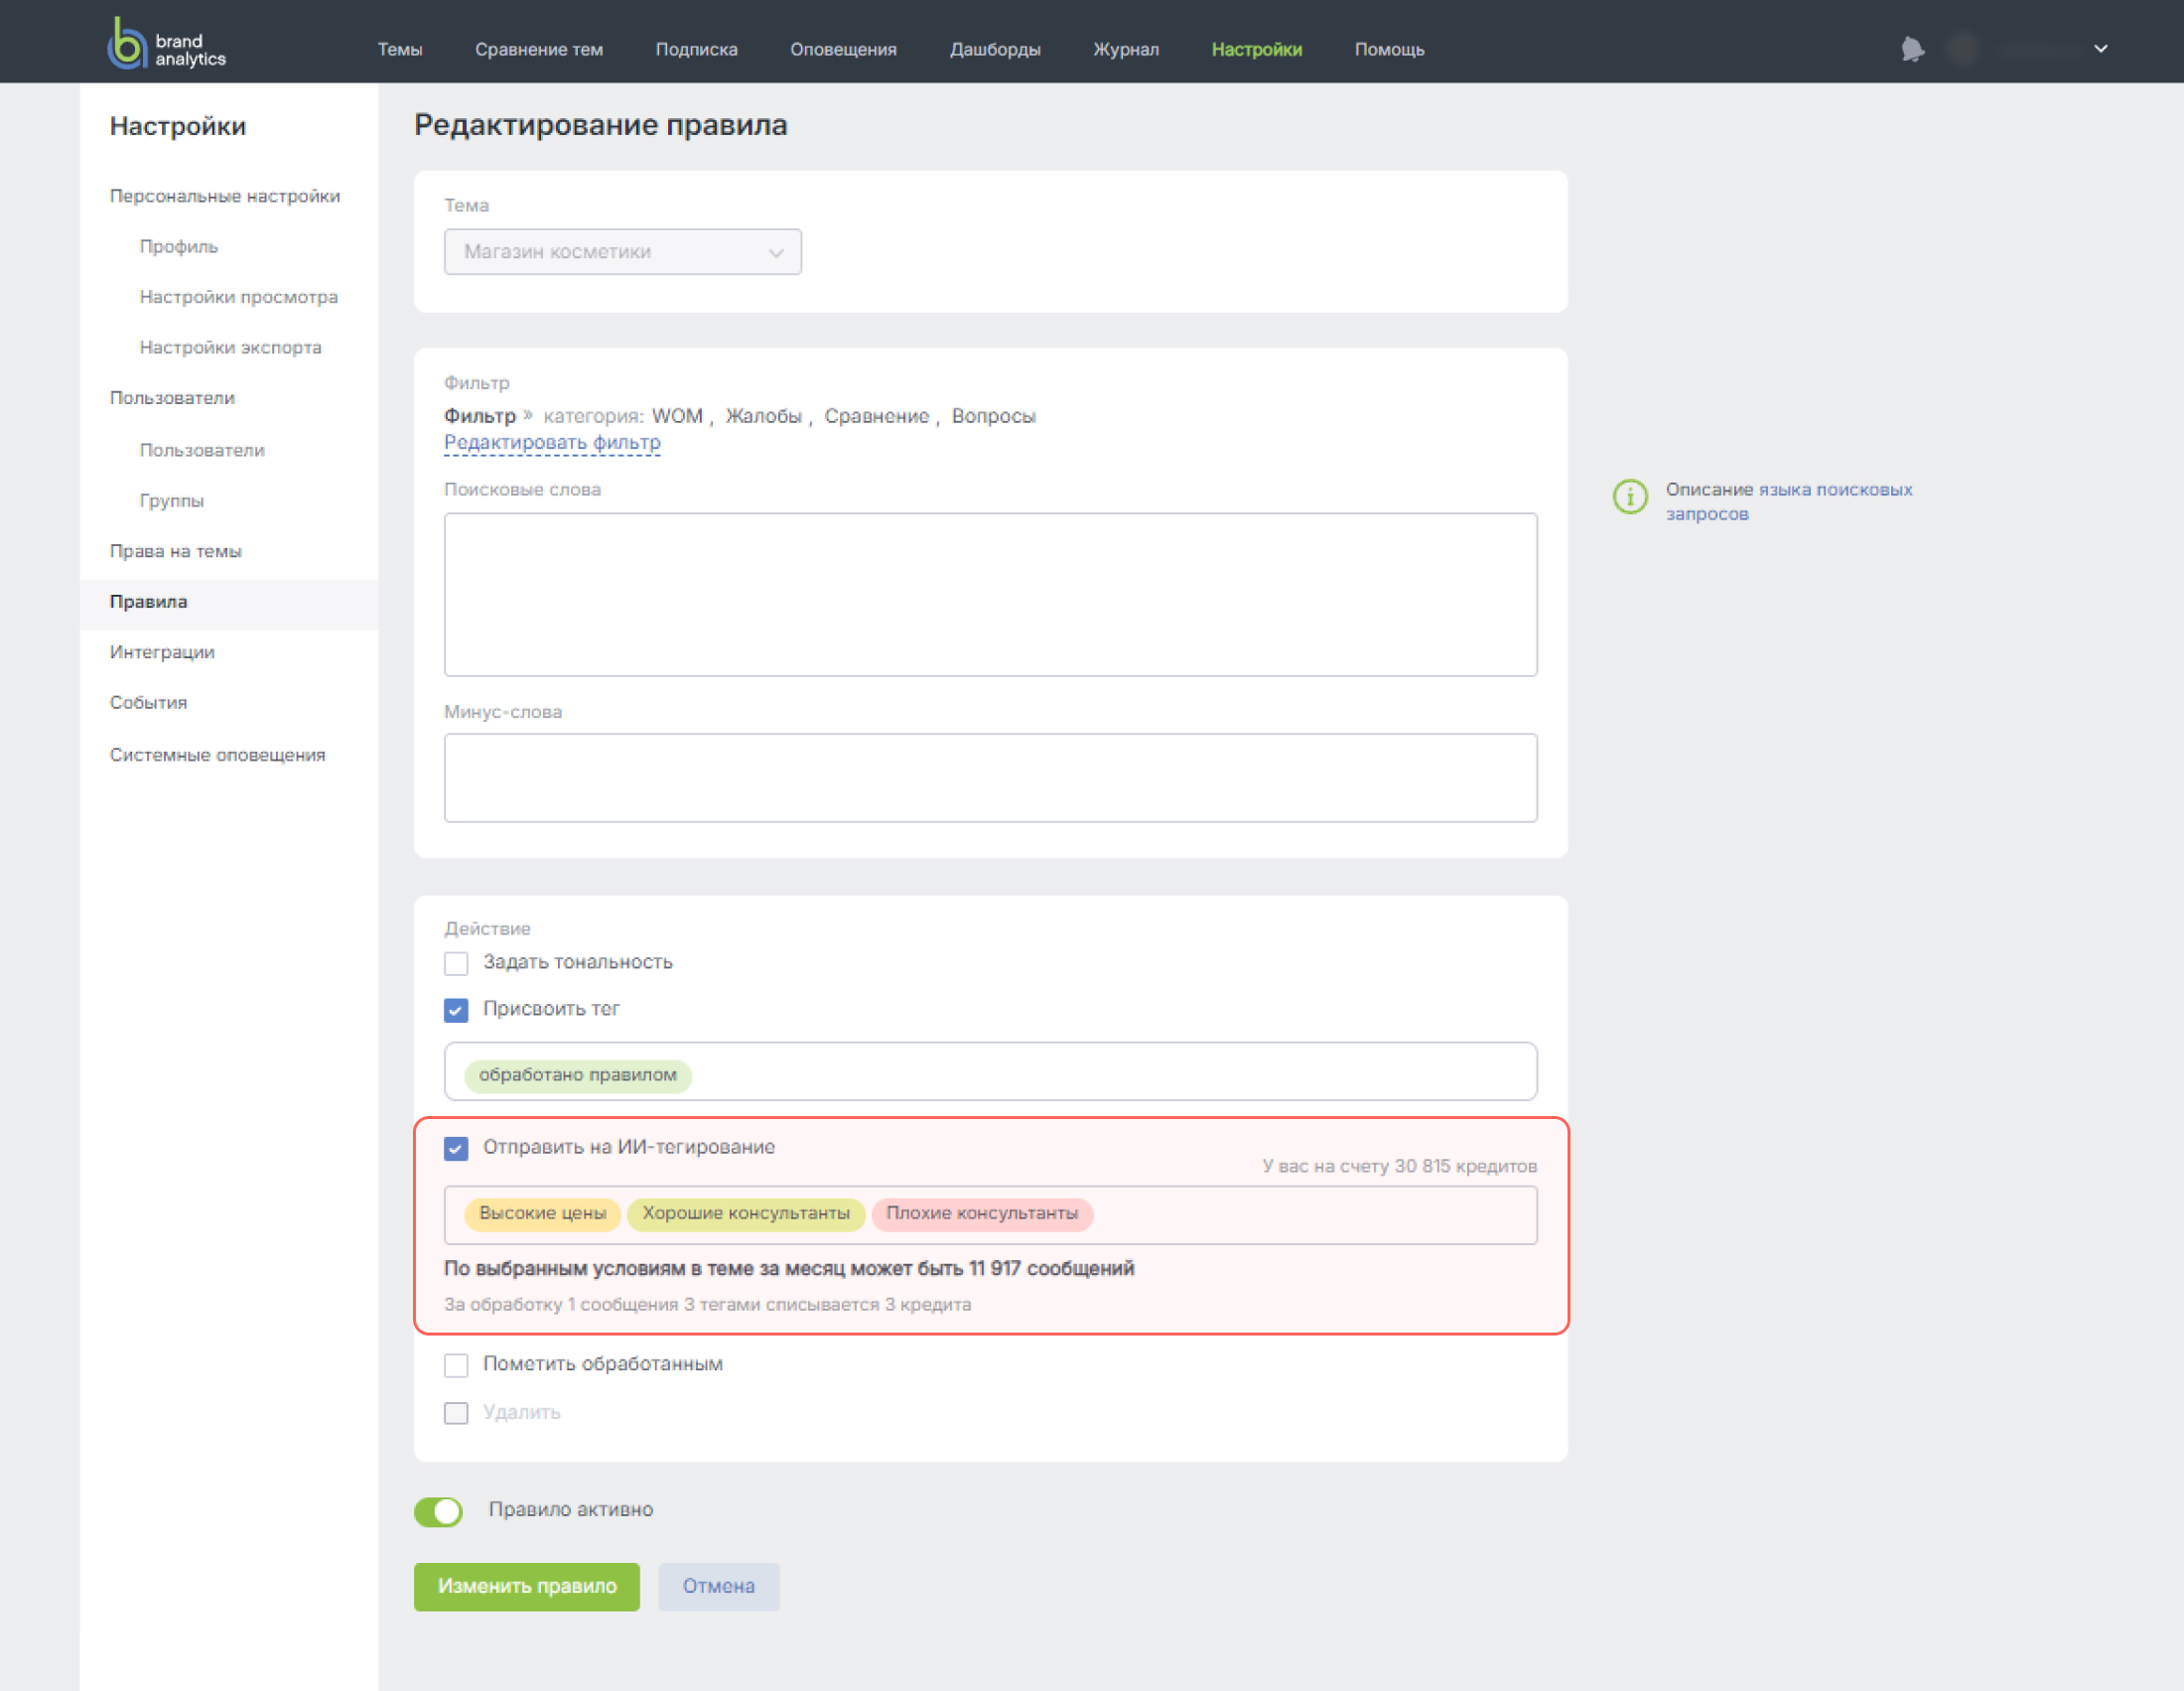Open the Оповещения menu item
This screenshot has height=1691, width=2184.
pos(842,49)
